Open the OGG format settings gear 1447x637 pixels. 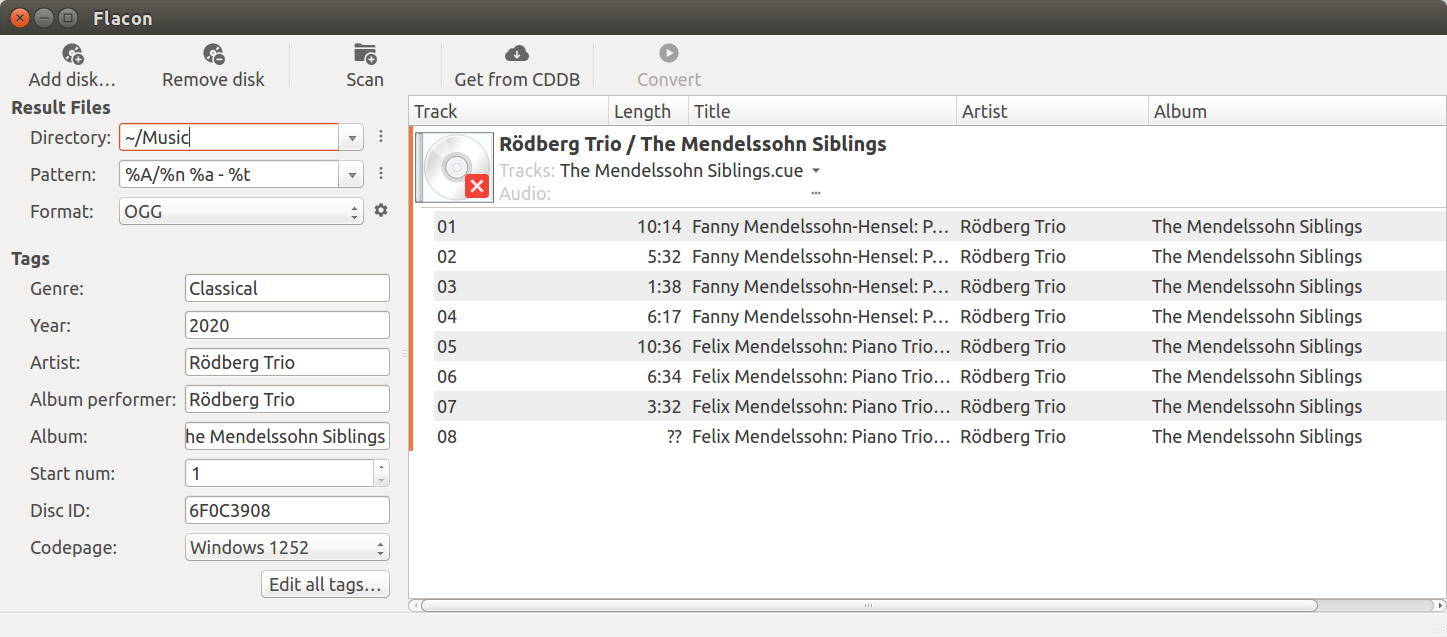pyautogui.click(x=381, y=211)
